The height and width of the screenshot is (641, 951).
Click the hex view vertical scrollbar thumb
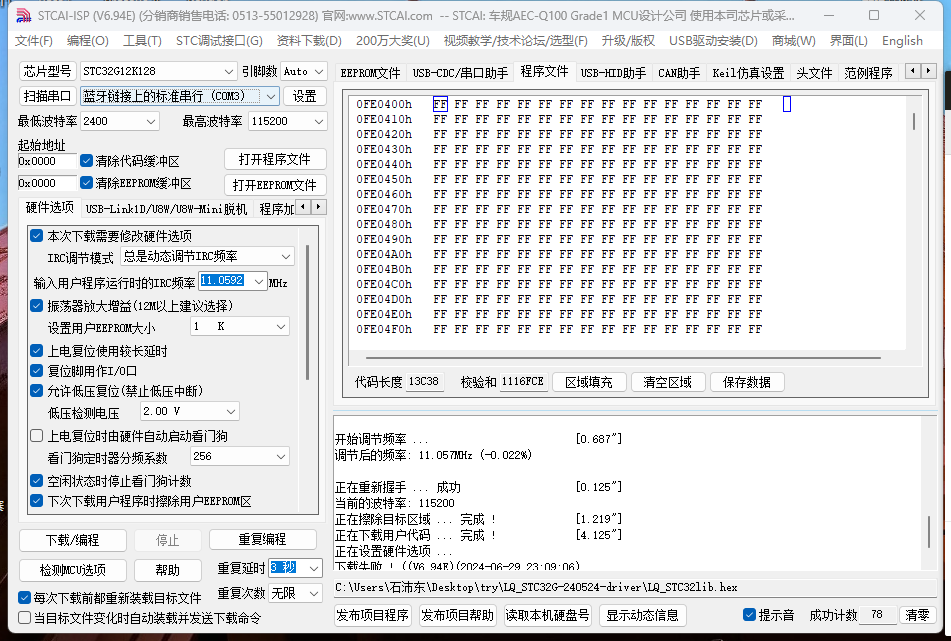[x=913, y=121]
